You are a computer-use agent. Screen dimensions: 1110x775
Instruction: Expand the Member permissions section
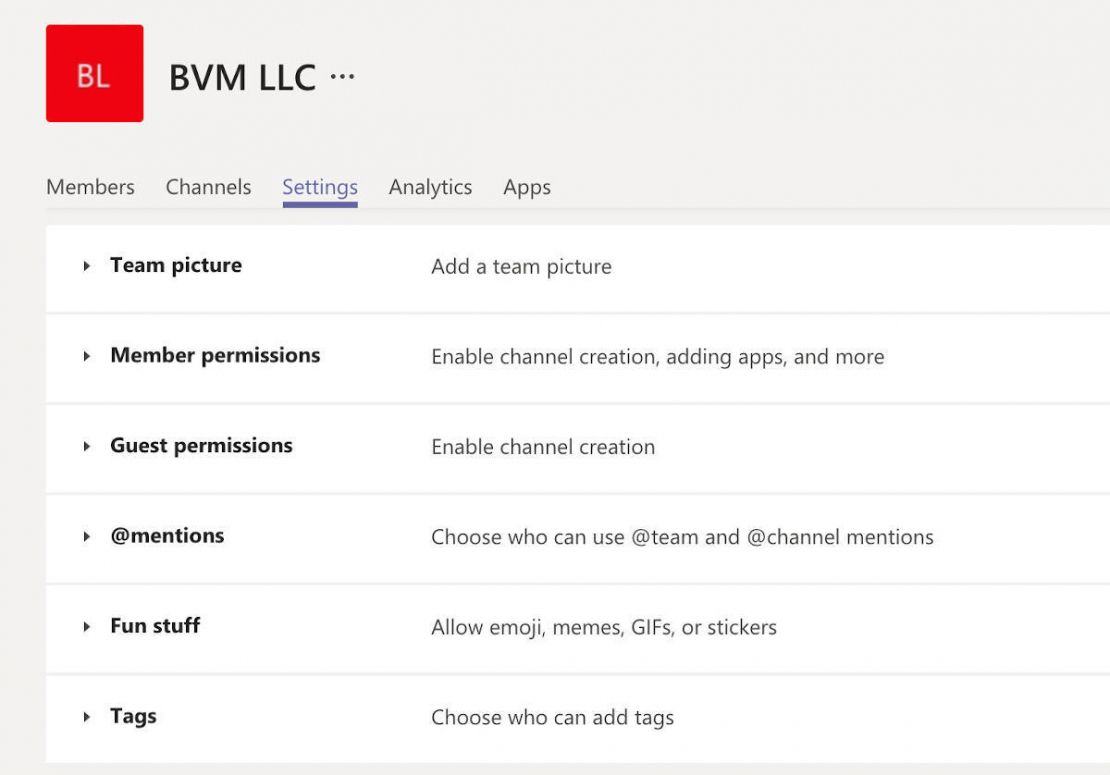[x=88, y=356]
